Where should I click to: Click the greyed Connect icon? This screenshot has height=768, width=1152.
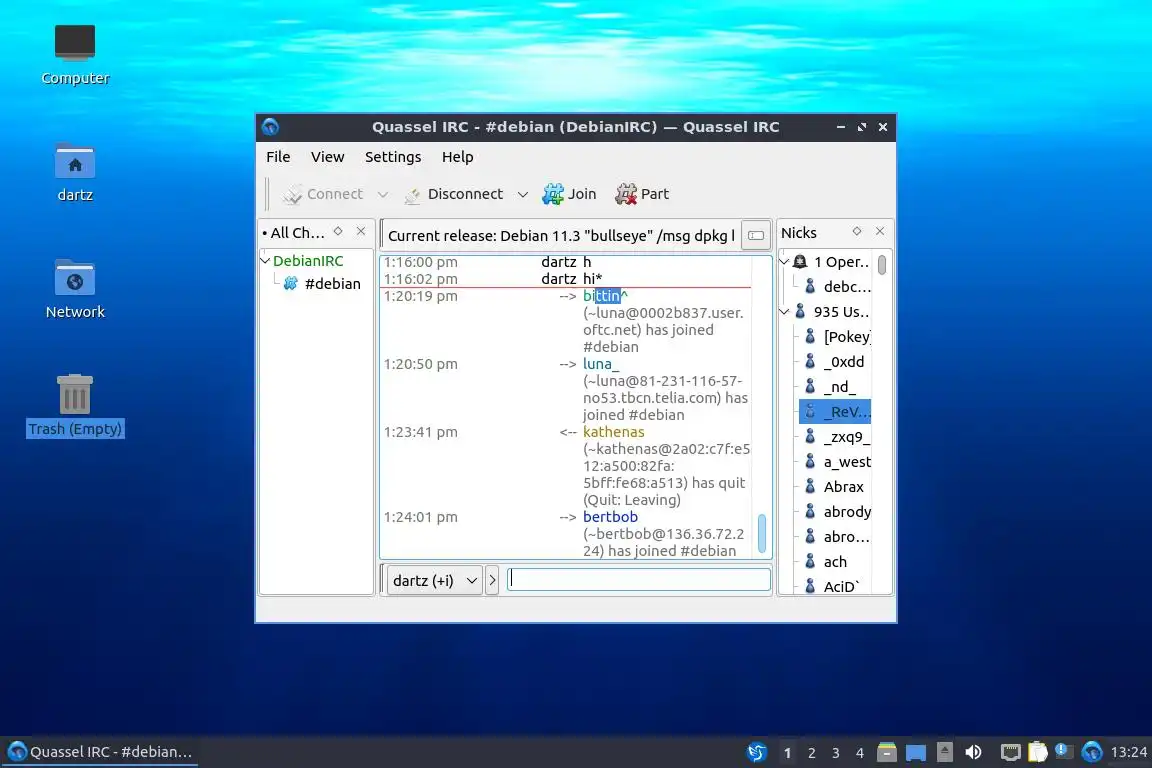292,195
